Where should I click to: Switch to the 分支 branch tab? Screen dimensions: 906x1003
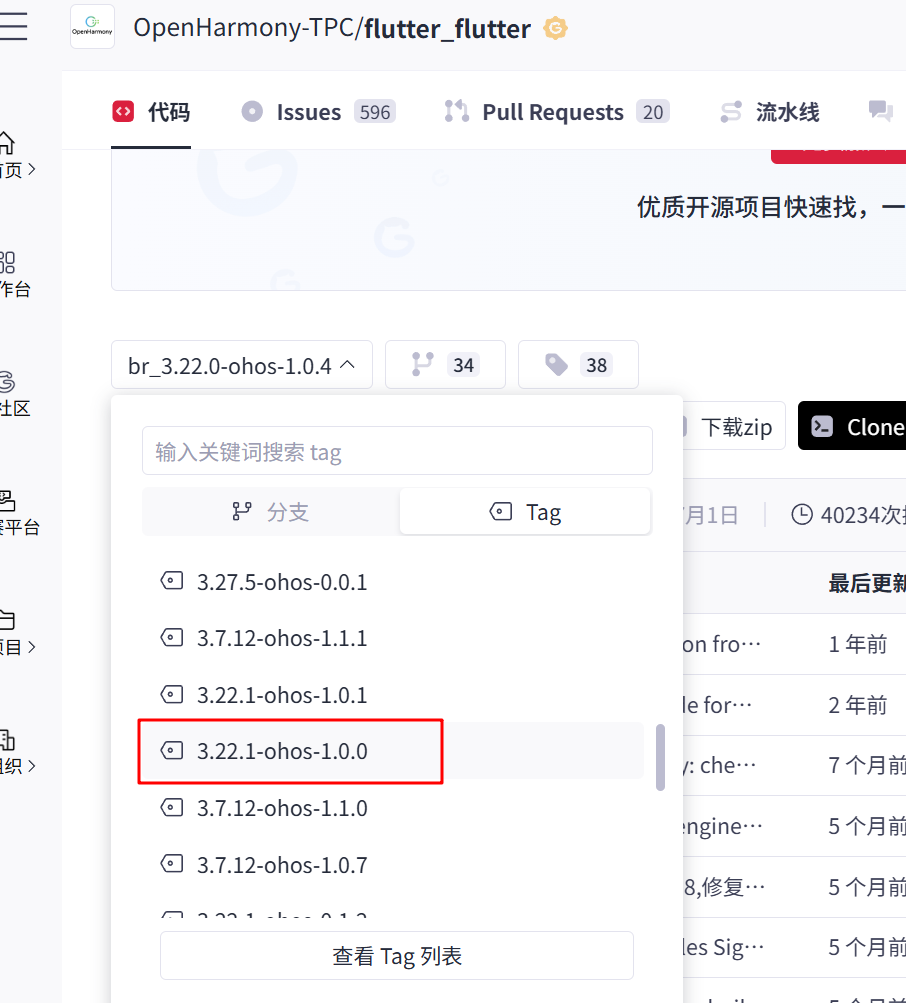click(x=271, y=512)
